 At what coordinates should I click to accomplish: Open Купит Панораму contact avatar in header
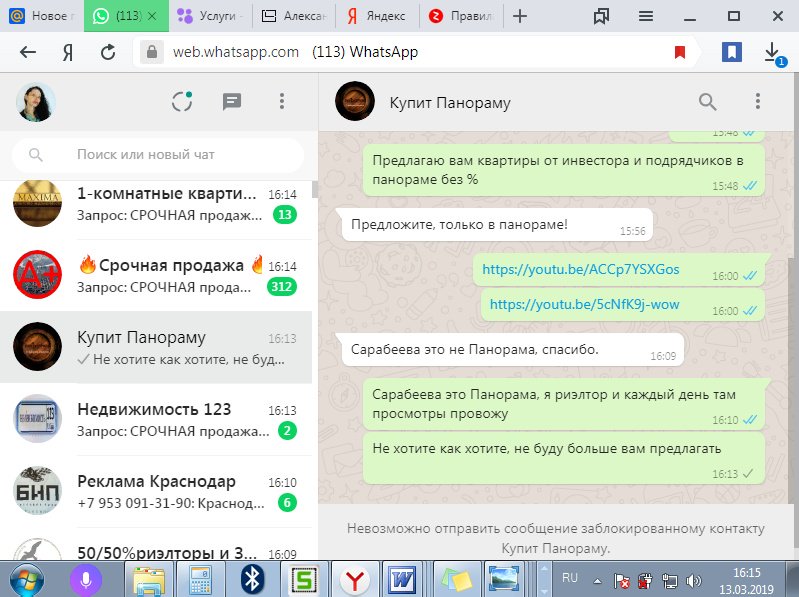pos(355,101)
